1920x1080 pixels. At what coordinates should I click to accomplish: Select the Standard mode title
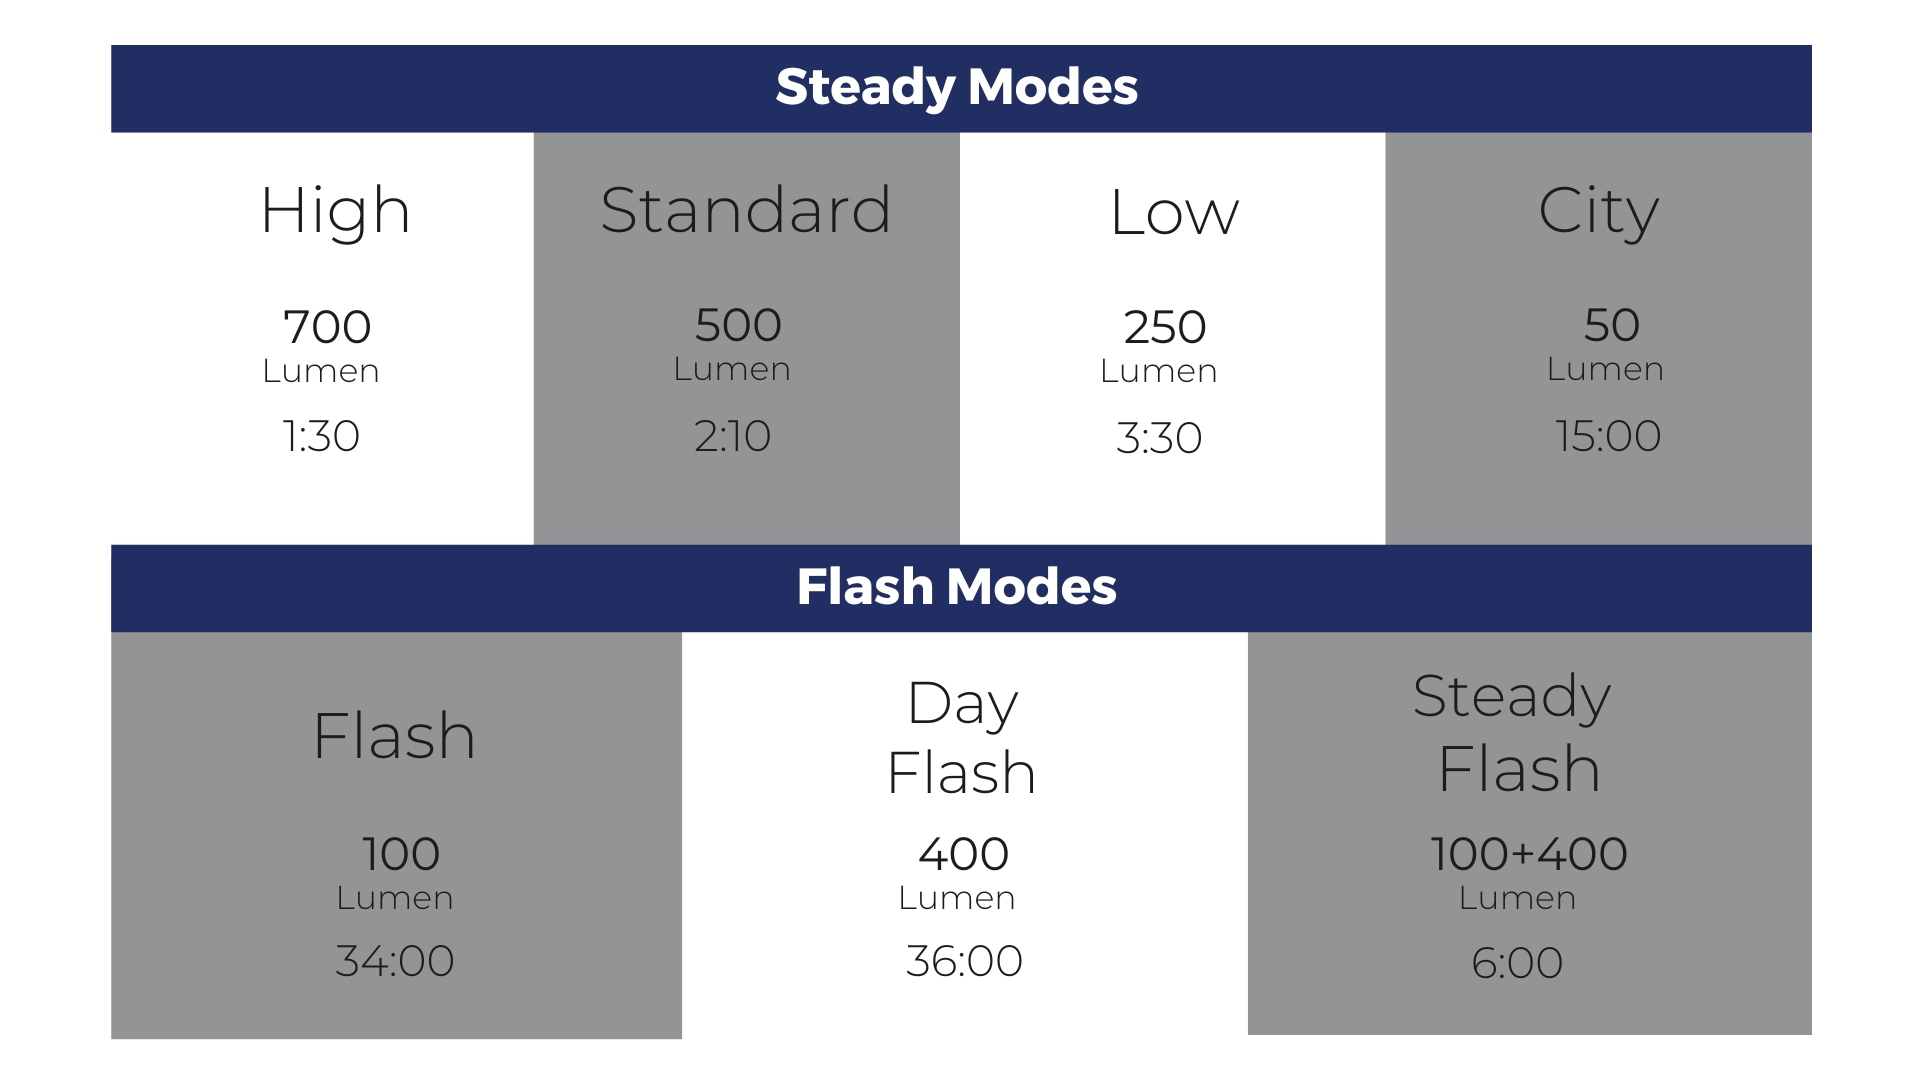click(746, 210)
